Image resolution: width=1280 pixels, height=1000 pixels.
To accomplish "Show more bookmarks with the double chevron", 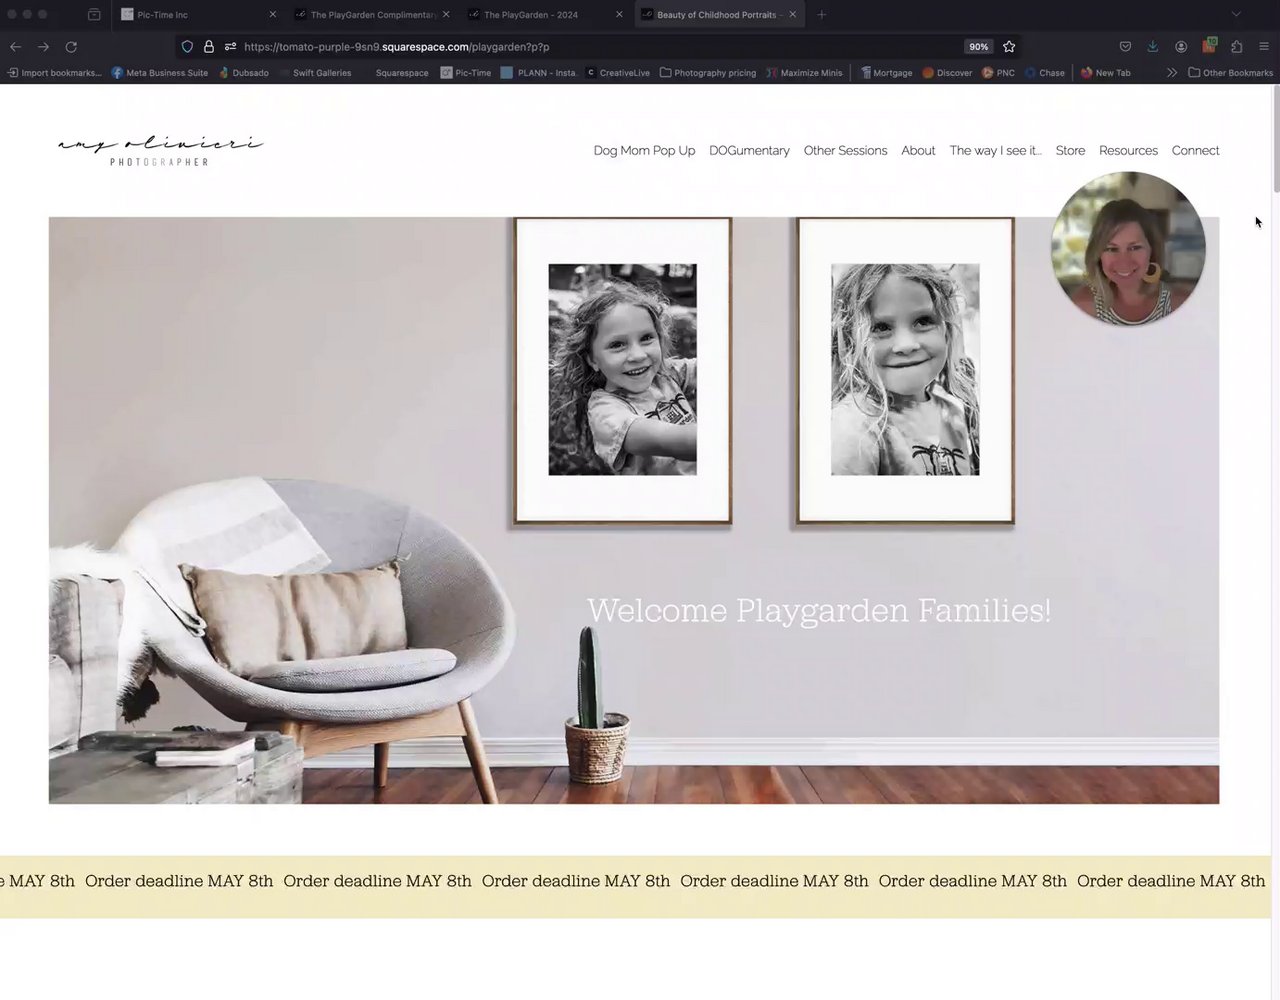I will point(1171,73).
